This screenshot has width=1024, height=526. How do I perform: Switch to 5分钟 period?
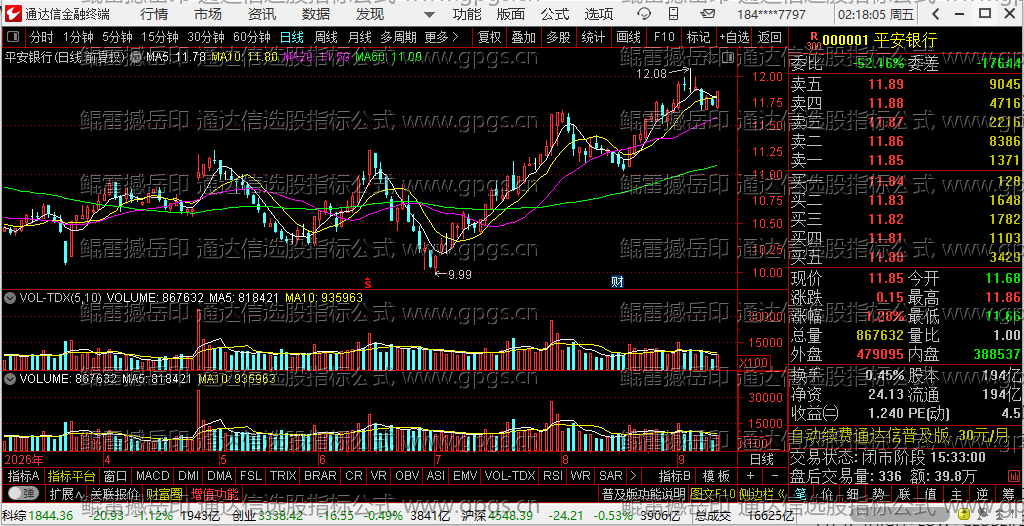pyautogui.click(x=117, y=38)
